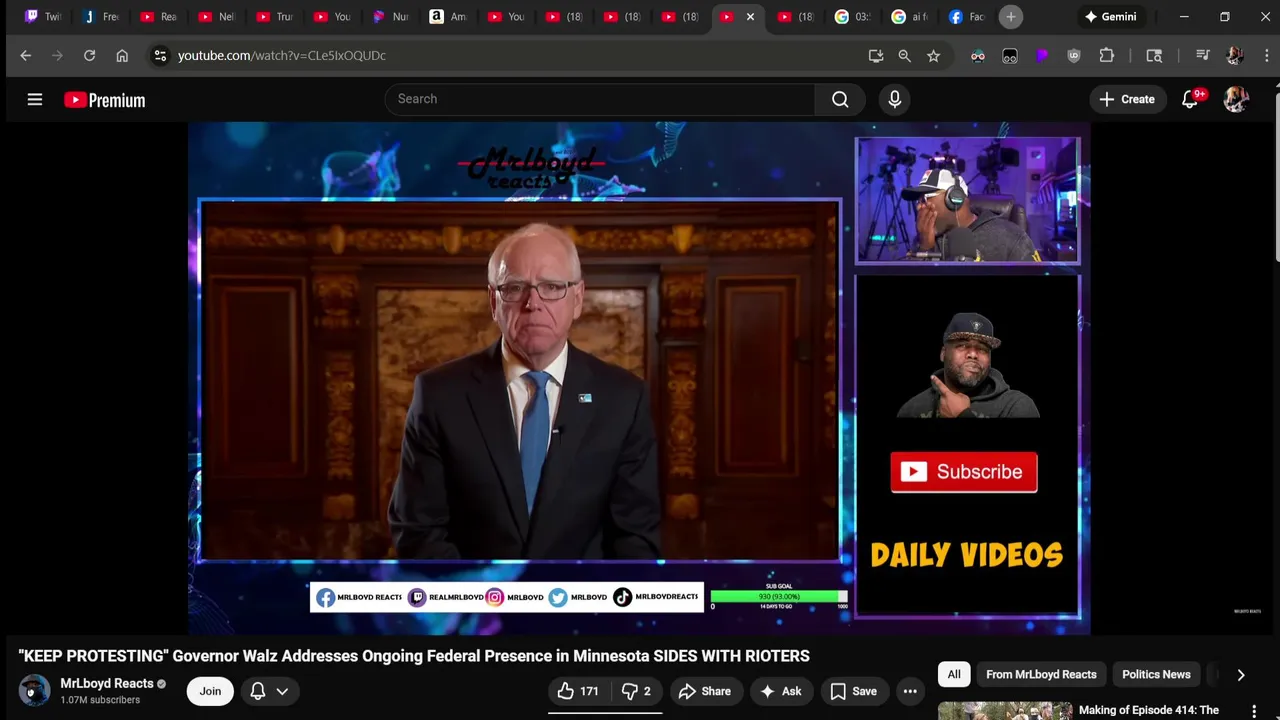
Task: Go back in browser history
Action: coord(26,56)
